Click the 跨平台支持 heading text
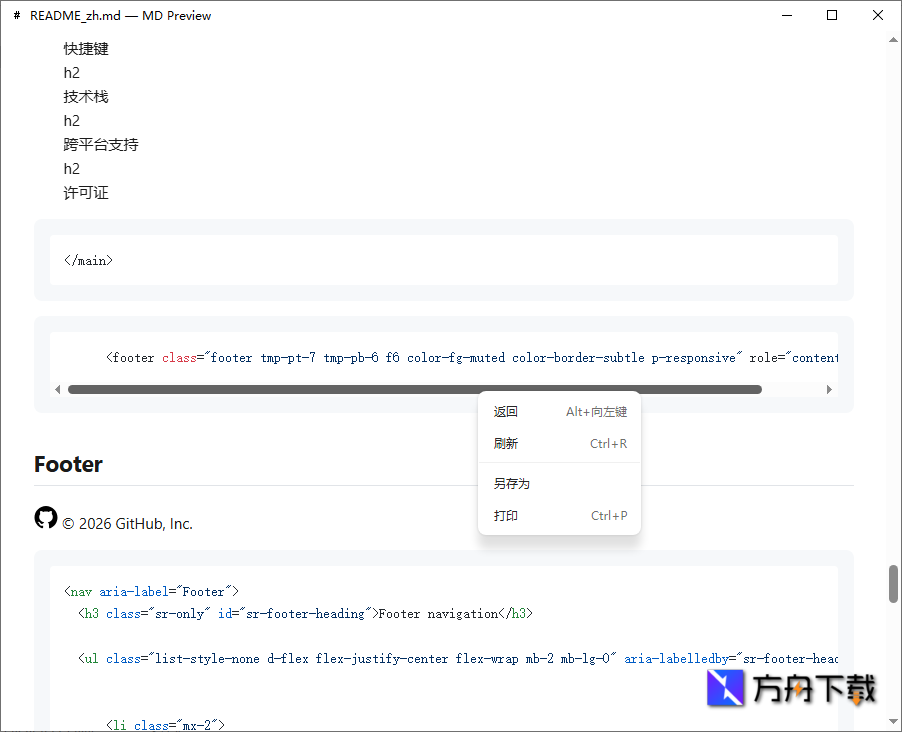This screenshot has width=902, height=732. tap(101, 145)
